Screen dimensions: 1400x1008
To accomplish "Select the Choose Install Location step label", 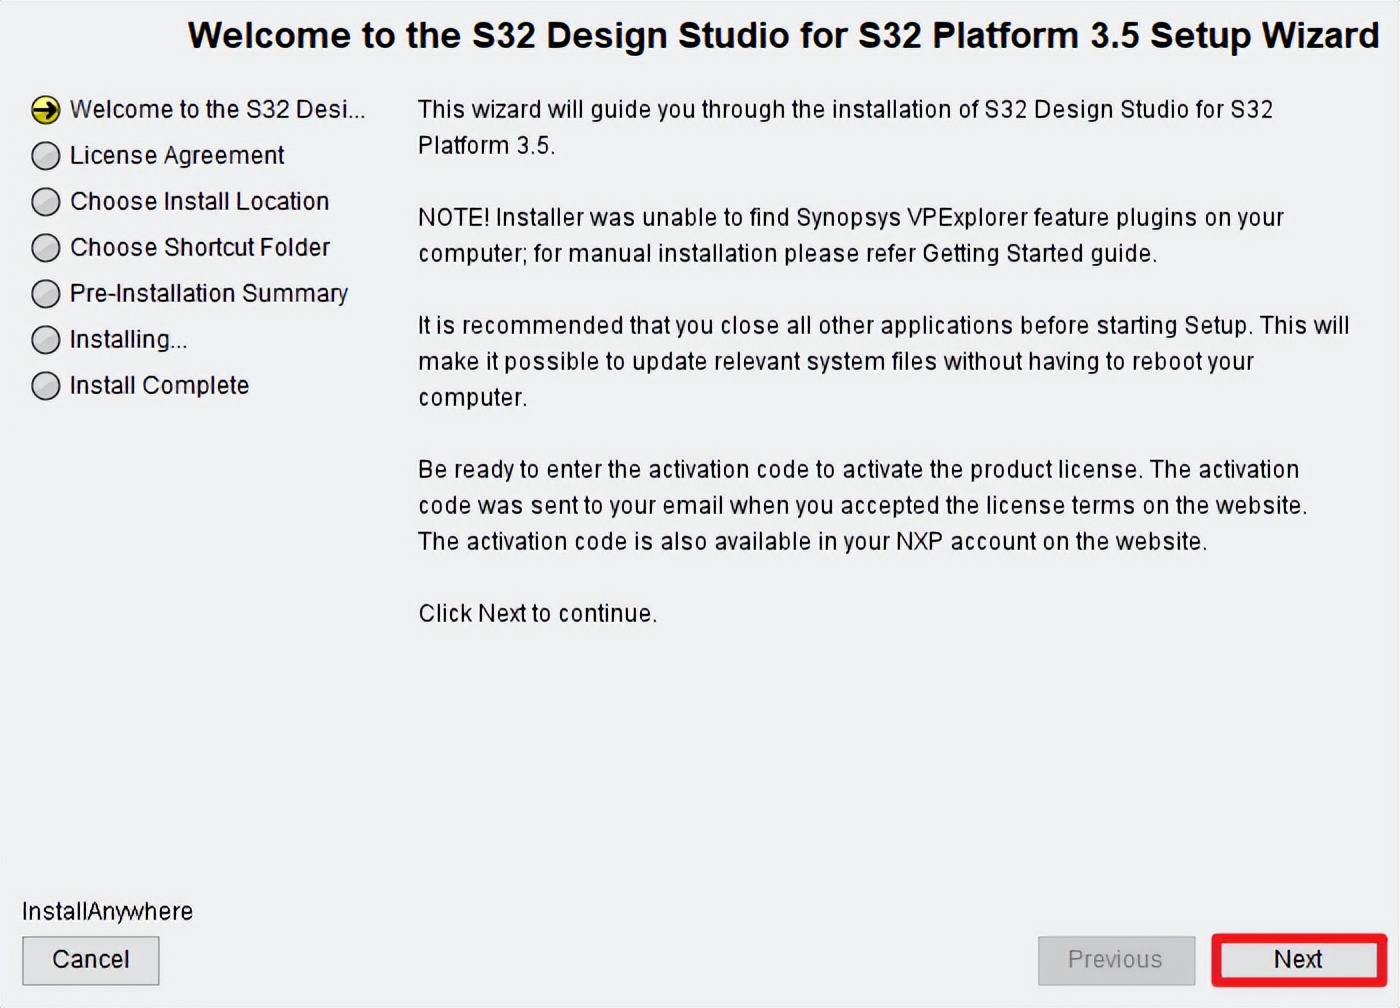I will [x=199, y=201].
